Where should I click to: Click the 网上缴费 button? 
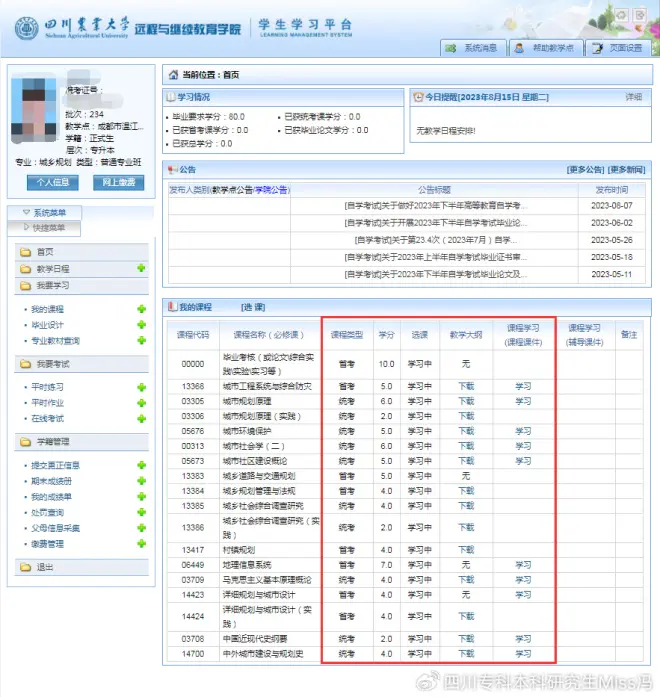117,182
